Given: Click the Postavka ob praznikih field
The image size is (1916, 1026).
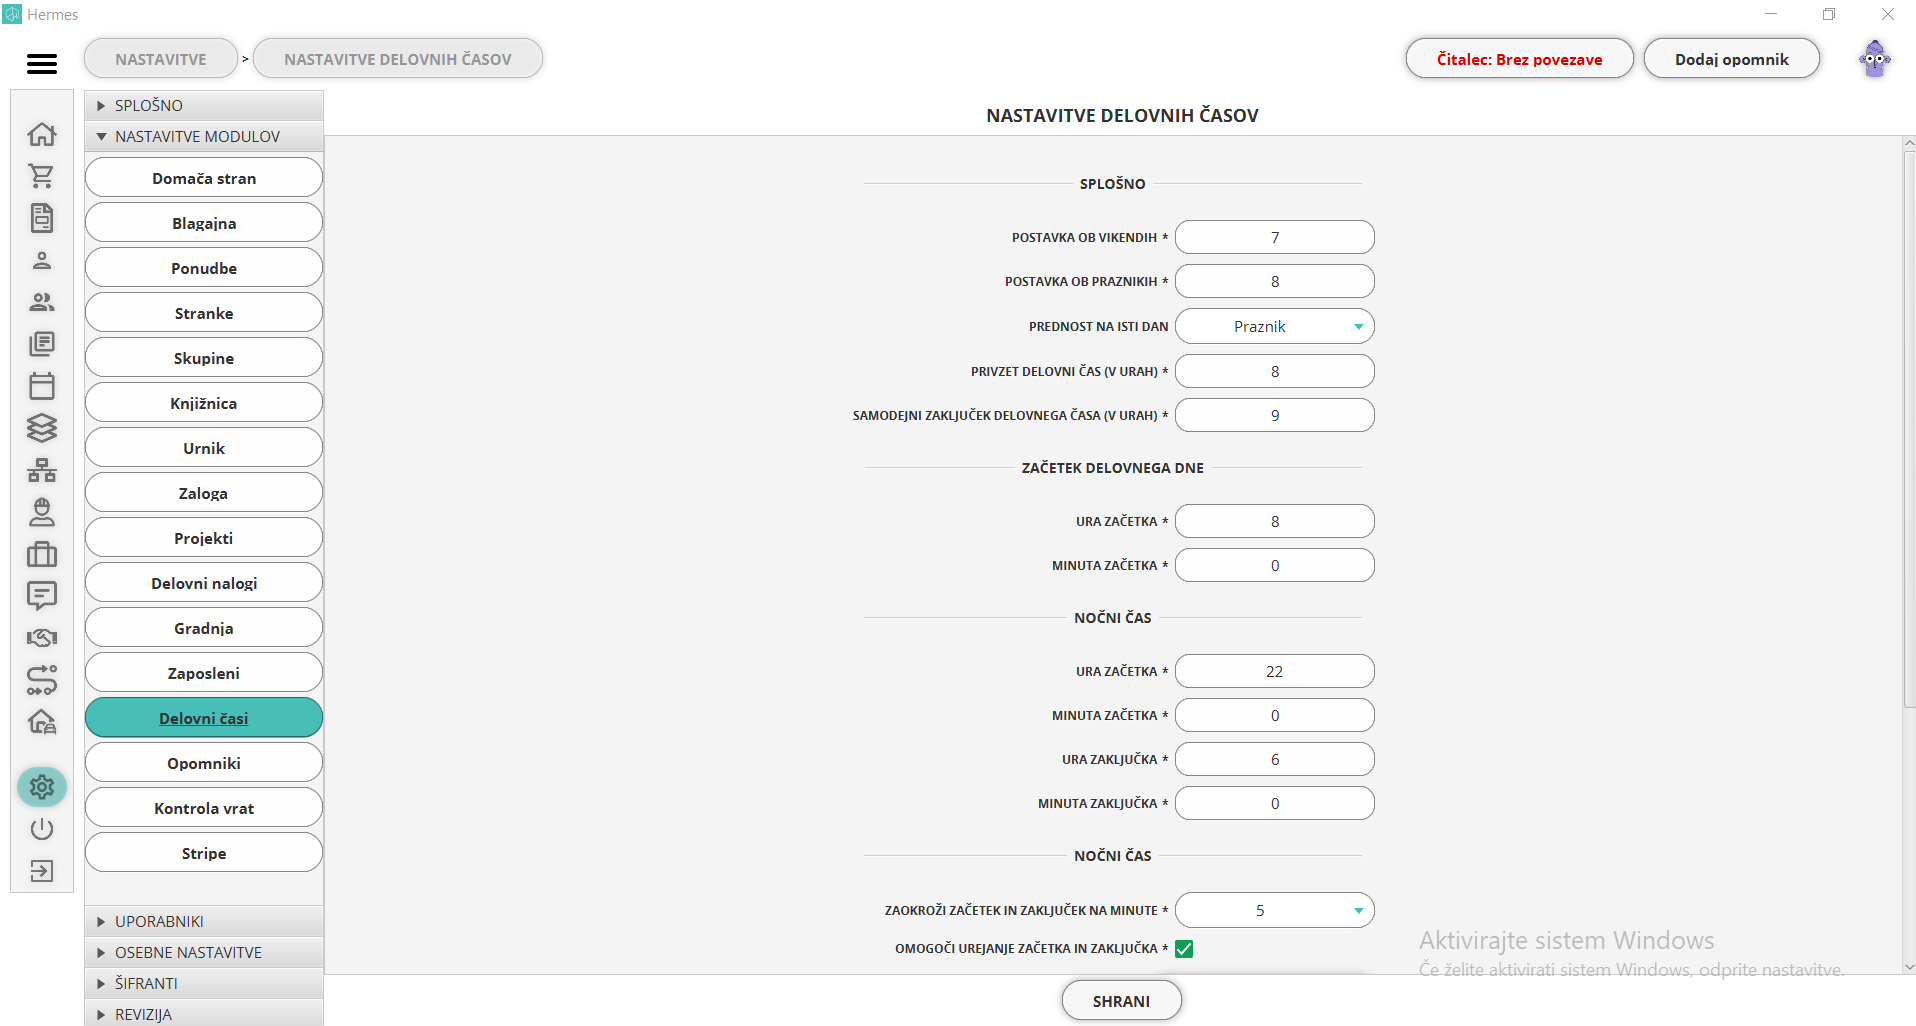Looking at the screenshot, I should [x=1275, y=281].
